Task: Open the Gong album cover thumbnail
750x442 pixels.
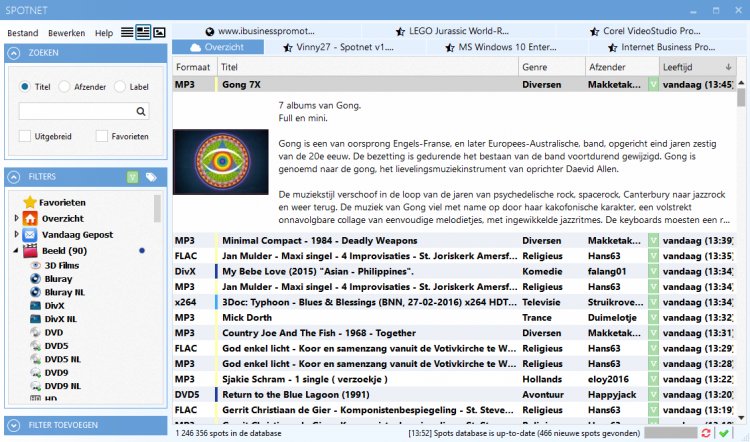Action: tap(221, 162)
